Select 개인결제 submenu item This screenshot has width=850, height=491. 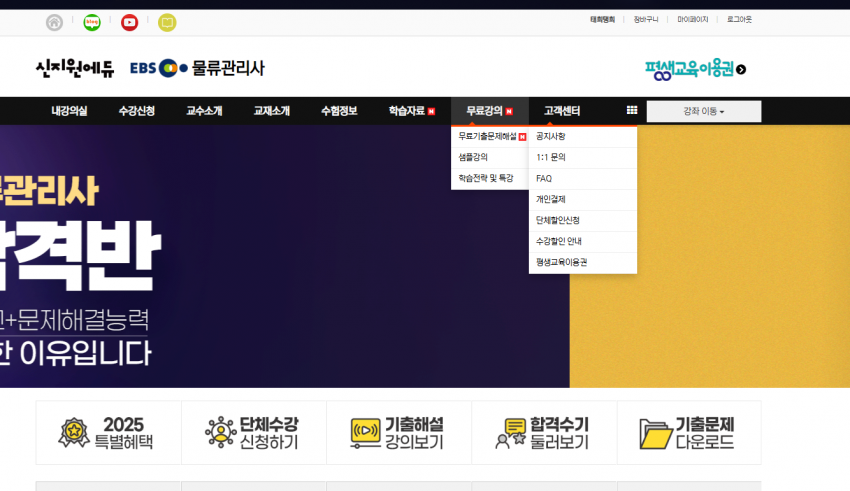click(583, 199)
